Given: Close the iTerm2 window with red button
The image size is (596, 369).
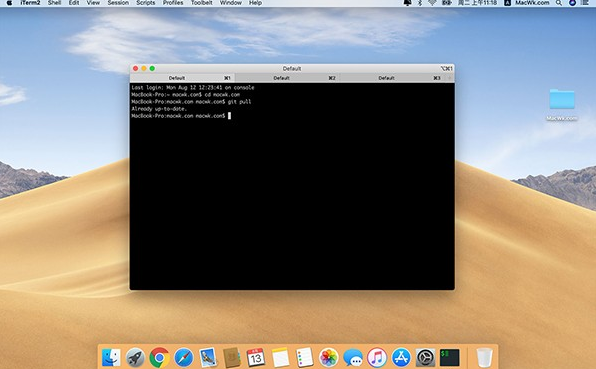Looking at the screenshot, I should 135,68.
